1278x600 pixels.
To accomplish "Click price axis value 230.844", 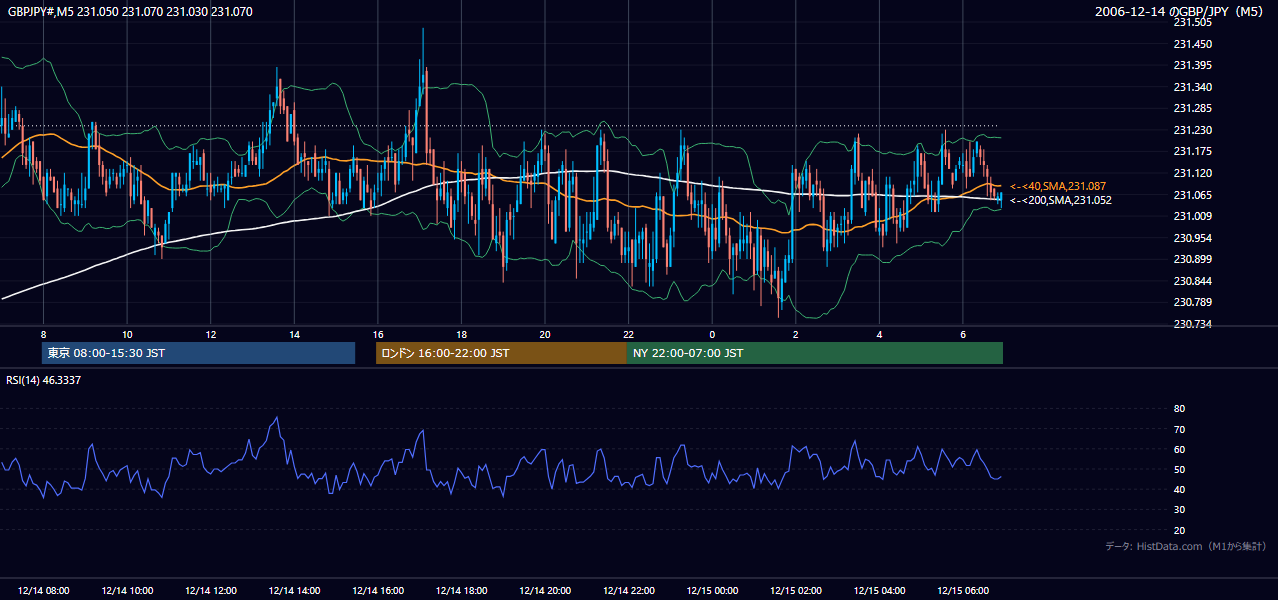I will (1192, 281).
